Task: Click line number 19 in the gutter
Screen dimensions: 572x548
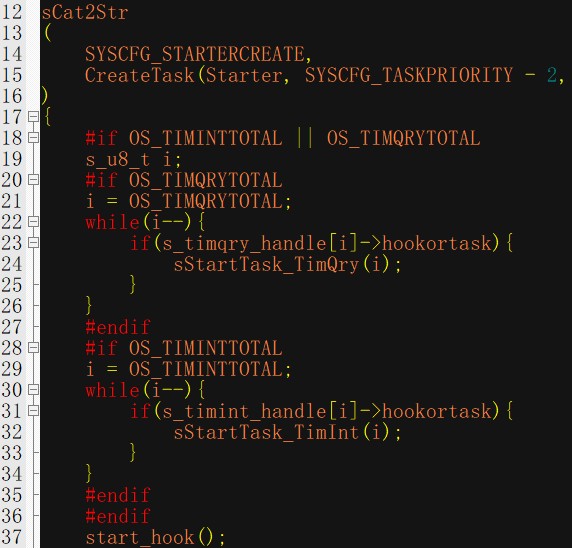Action: 12,159
